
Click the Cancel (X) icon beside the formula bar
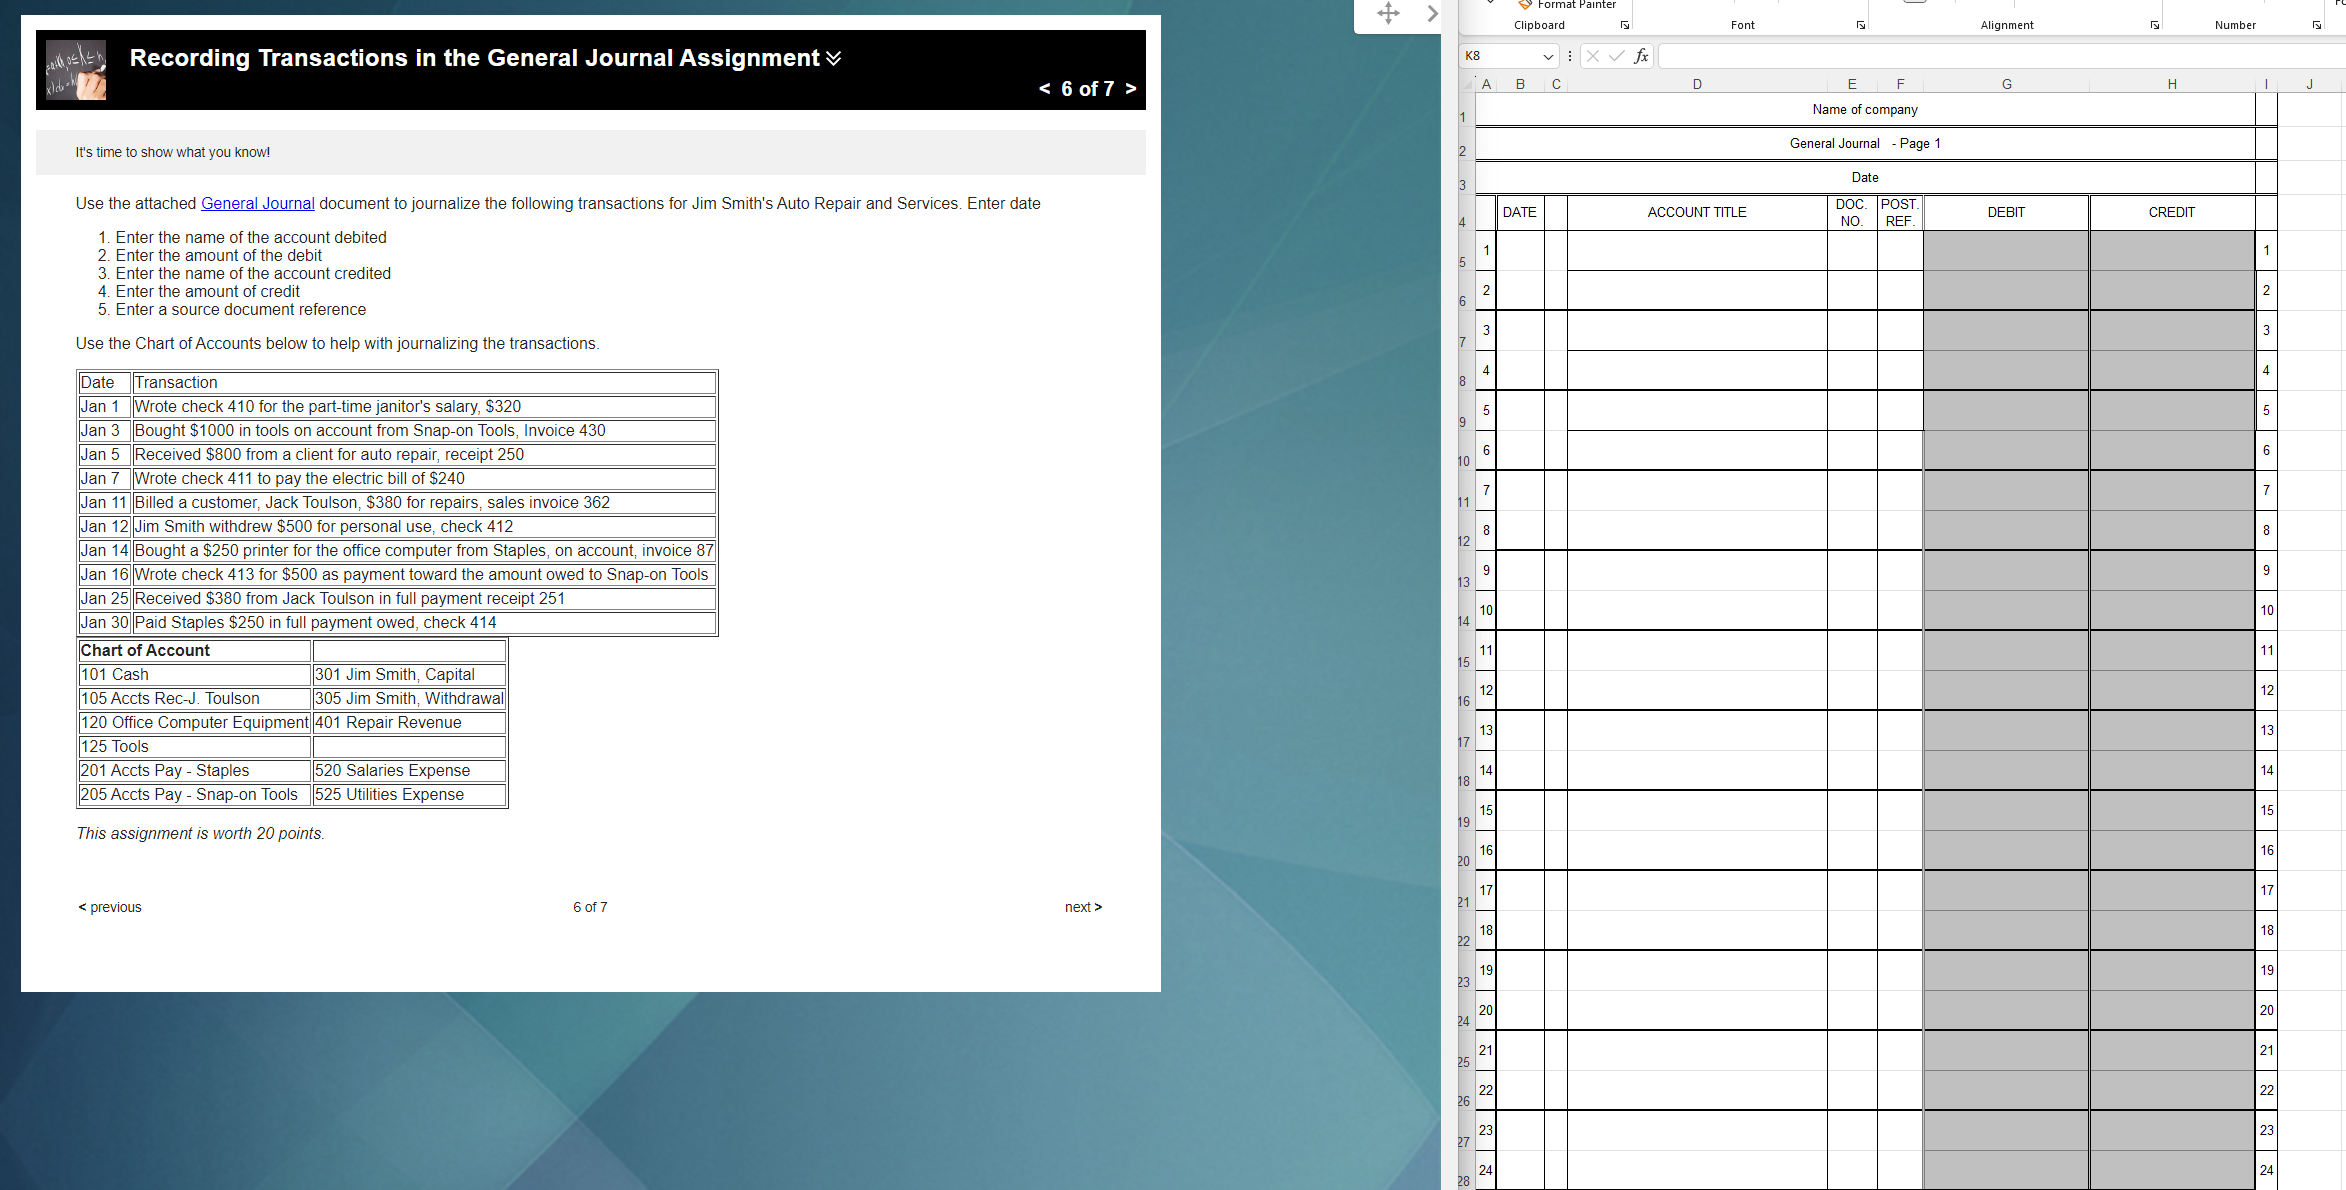pos(1594,56)
